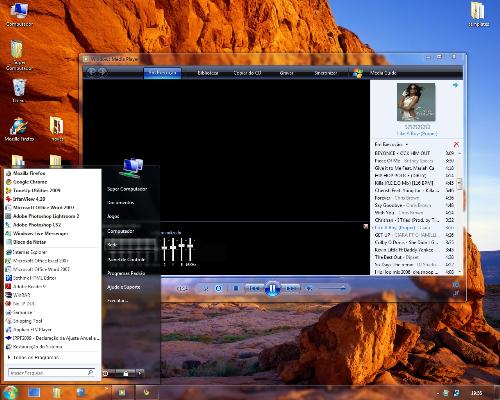
Task: Toggle repeat mode in the player
Action: 218,288
